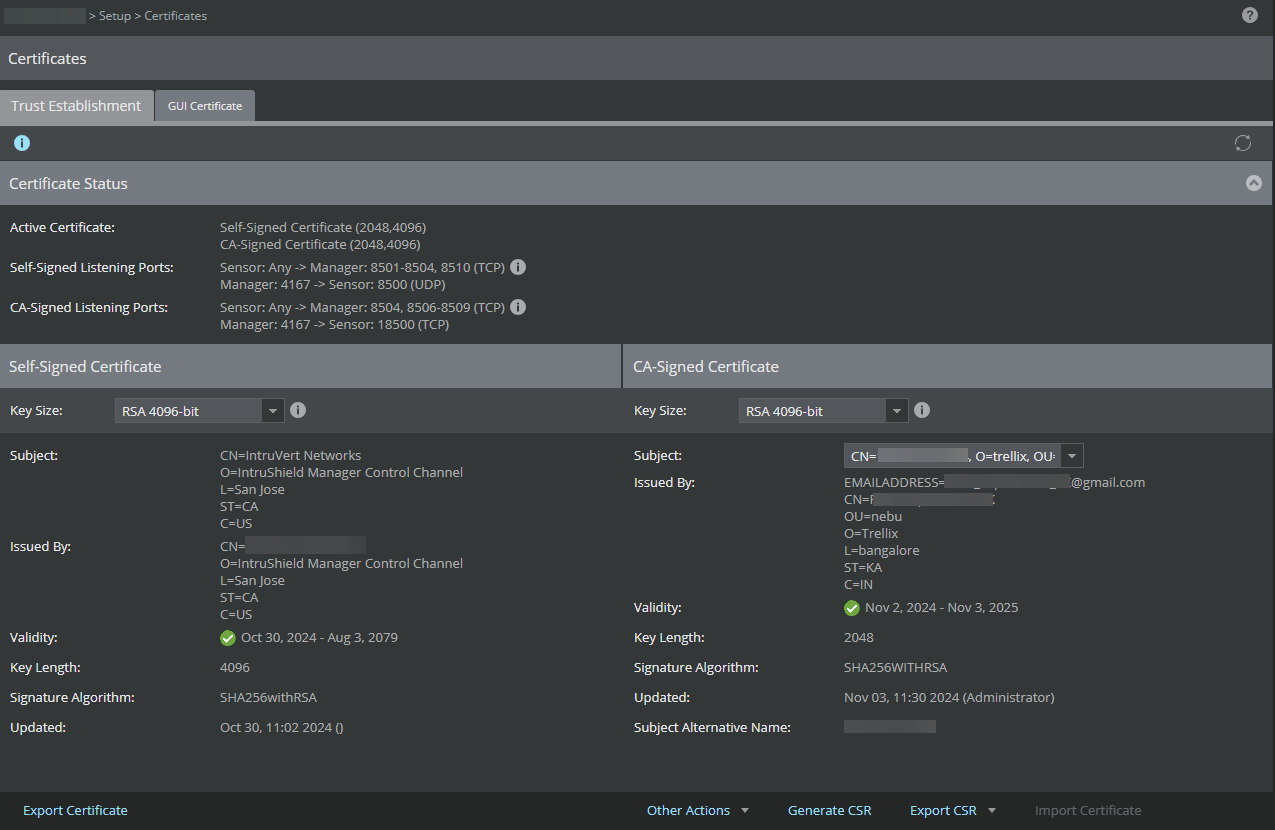Select the text 'CN=IntruVert Networks'
The width and height of the screenshot is (1275, 830).
[x=291, y=456]
